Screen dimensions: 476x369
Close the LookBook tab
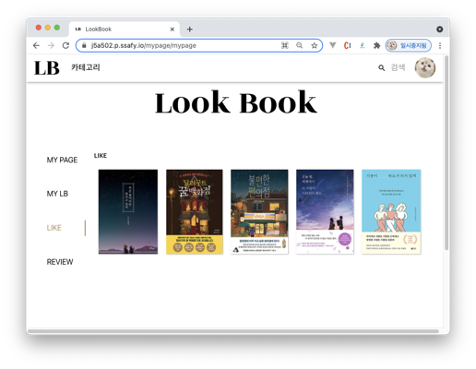[x=172, y=29]
